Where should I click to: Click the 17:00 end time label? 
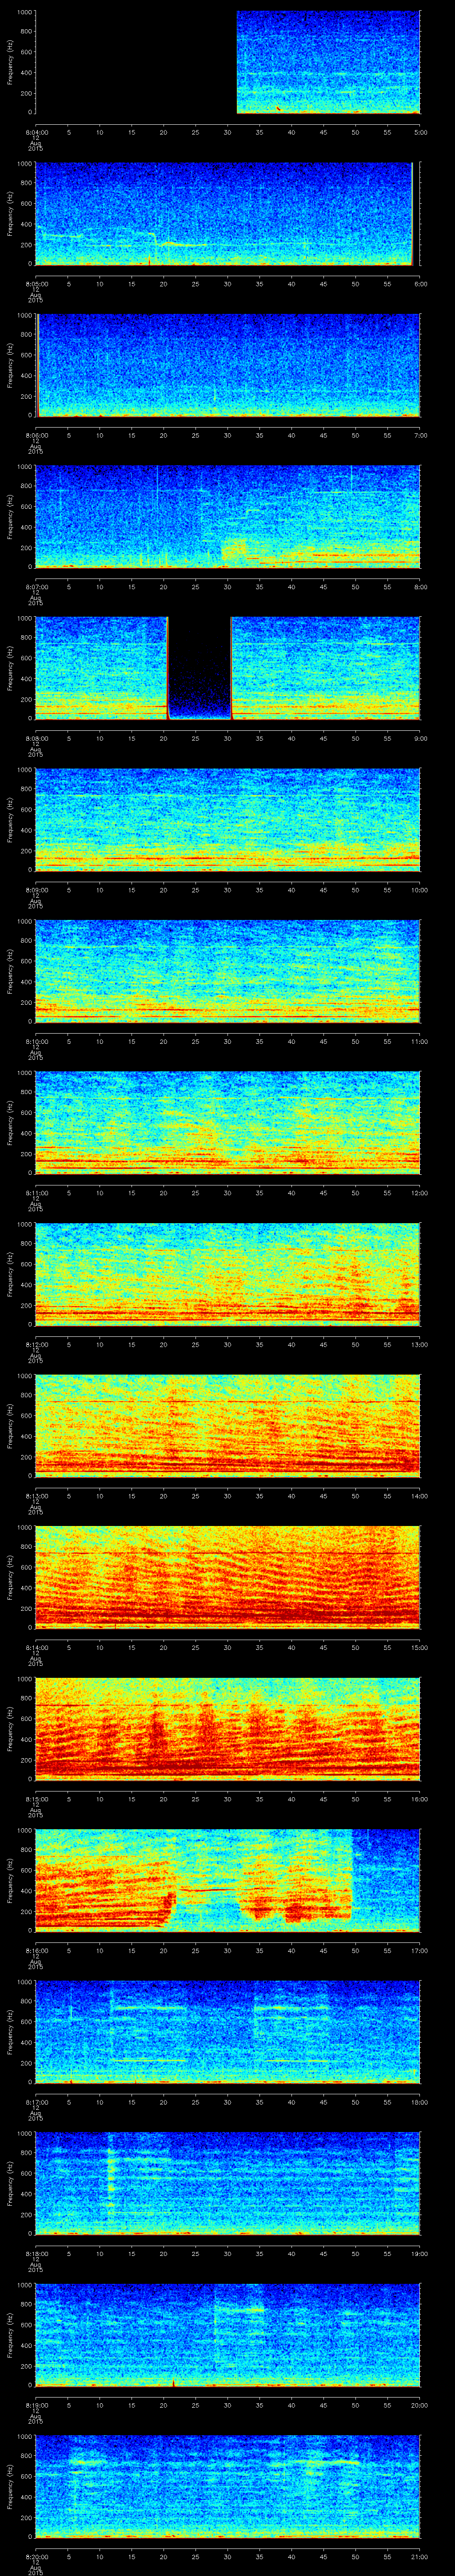pos(420,1950)
